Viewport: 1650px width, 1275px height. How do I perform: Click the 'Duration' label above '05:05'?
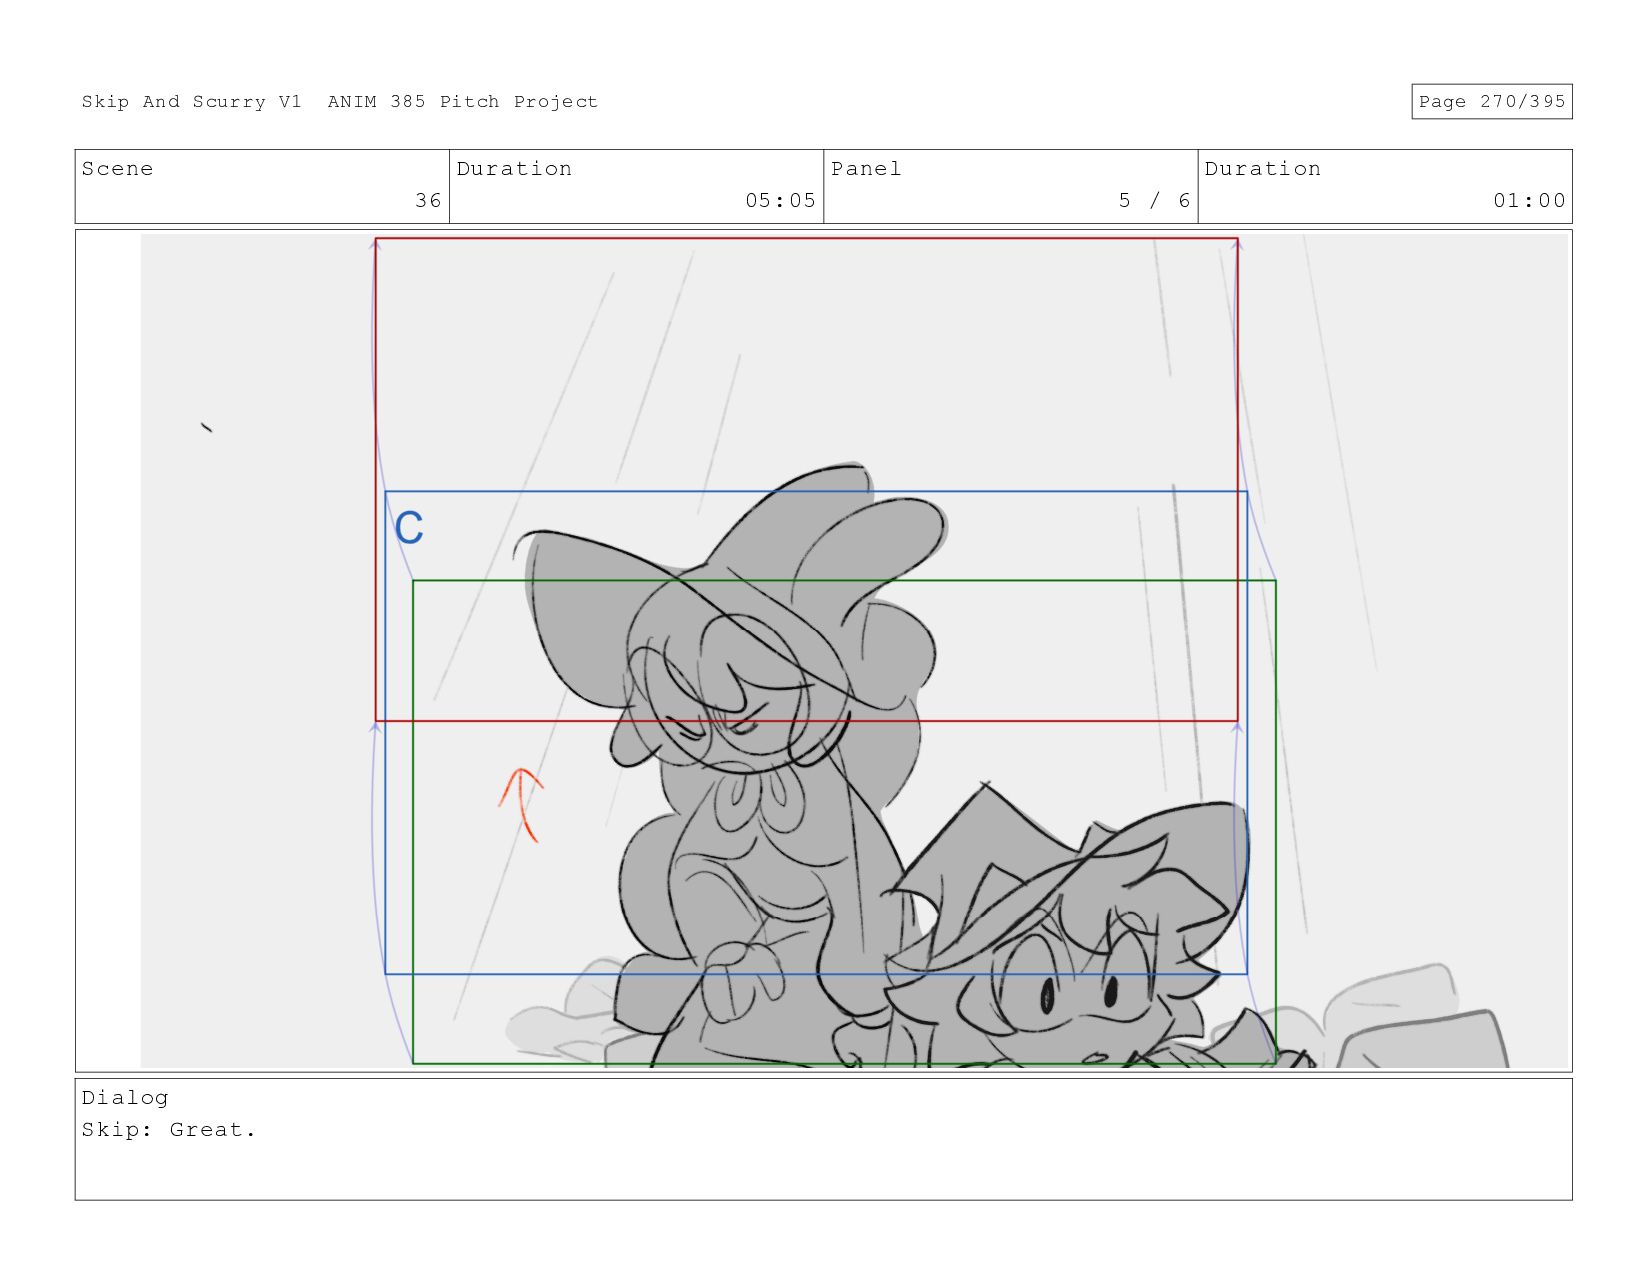(514, 169)
